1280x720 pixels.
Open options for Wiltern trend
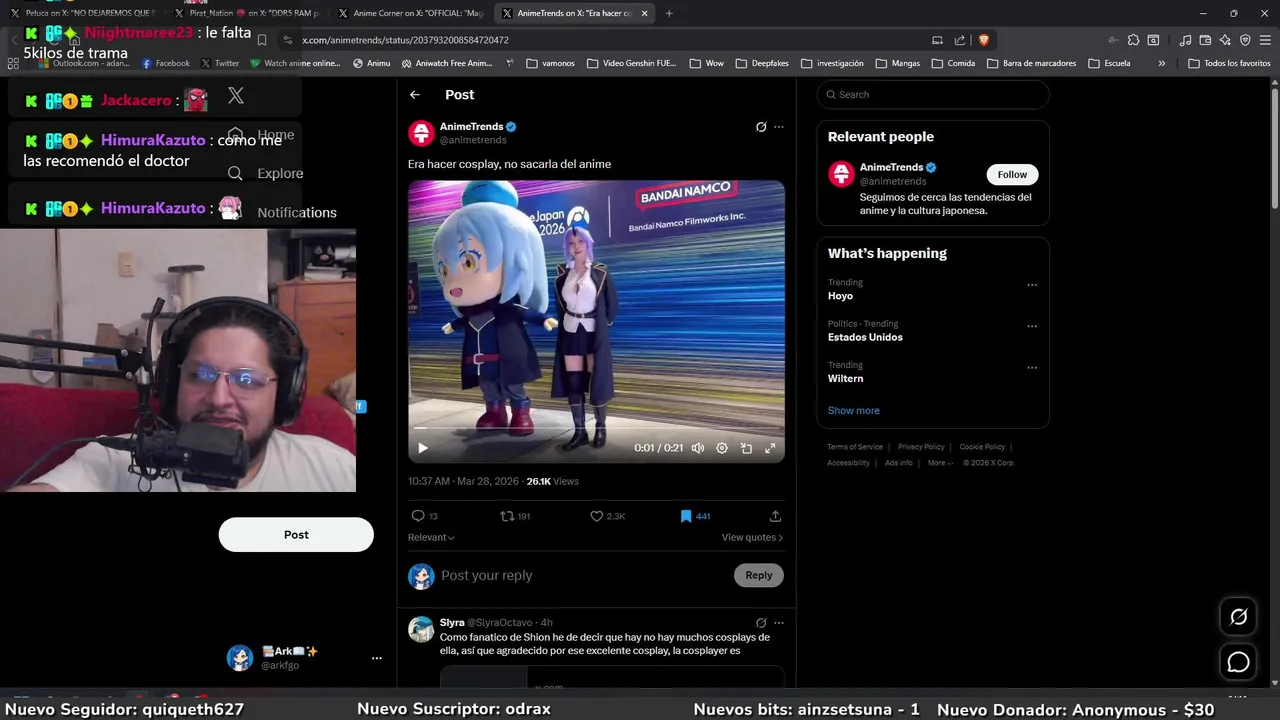pyautogui.click(x=1032, y=367)
